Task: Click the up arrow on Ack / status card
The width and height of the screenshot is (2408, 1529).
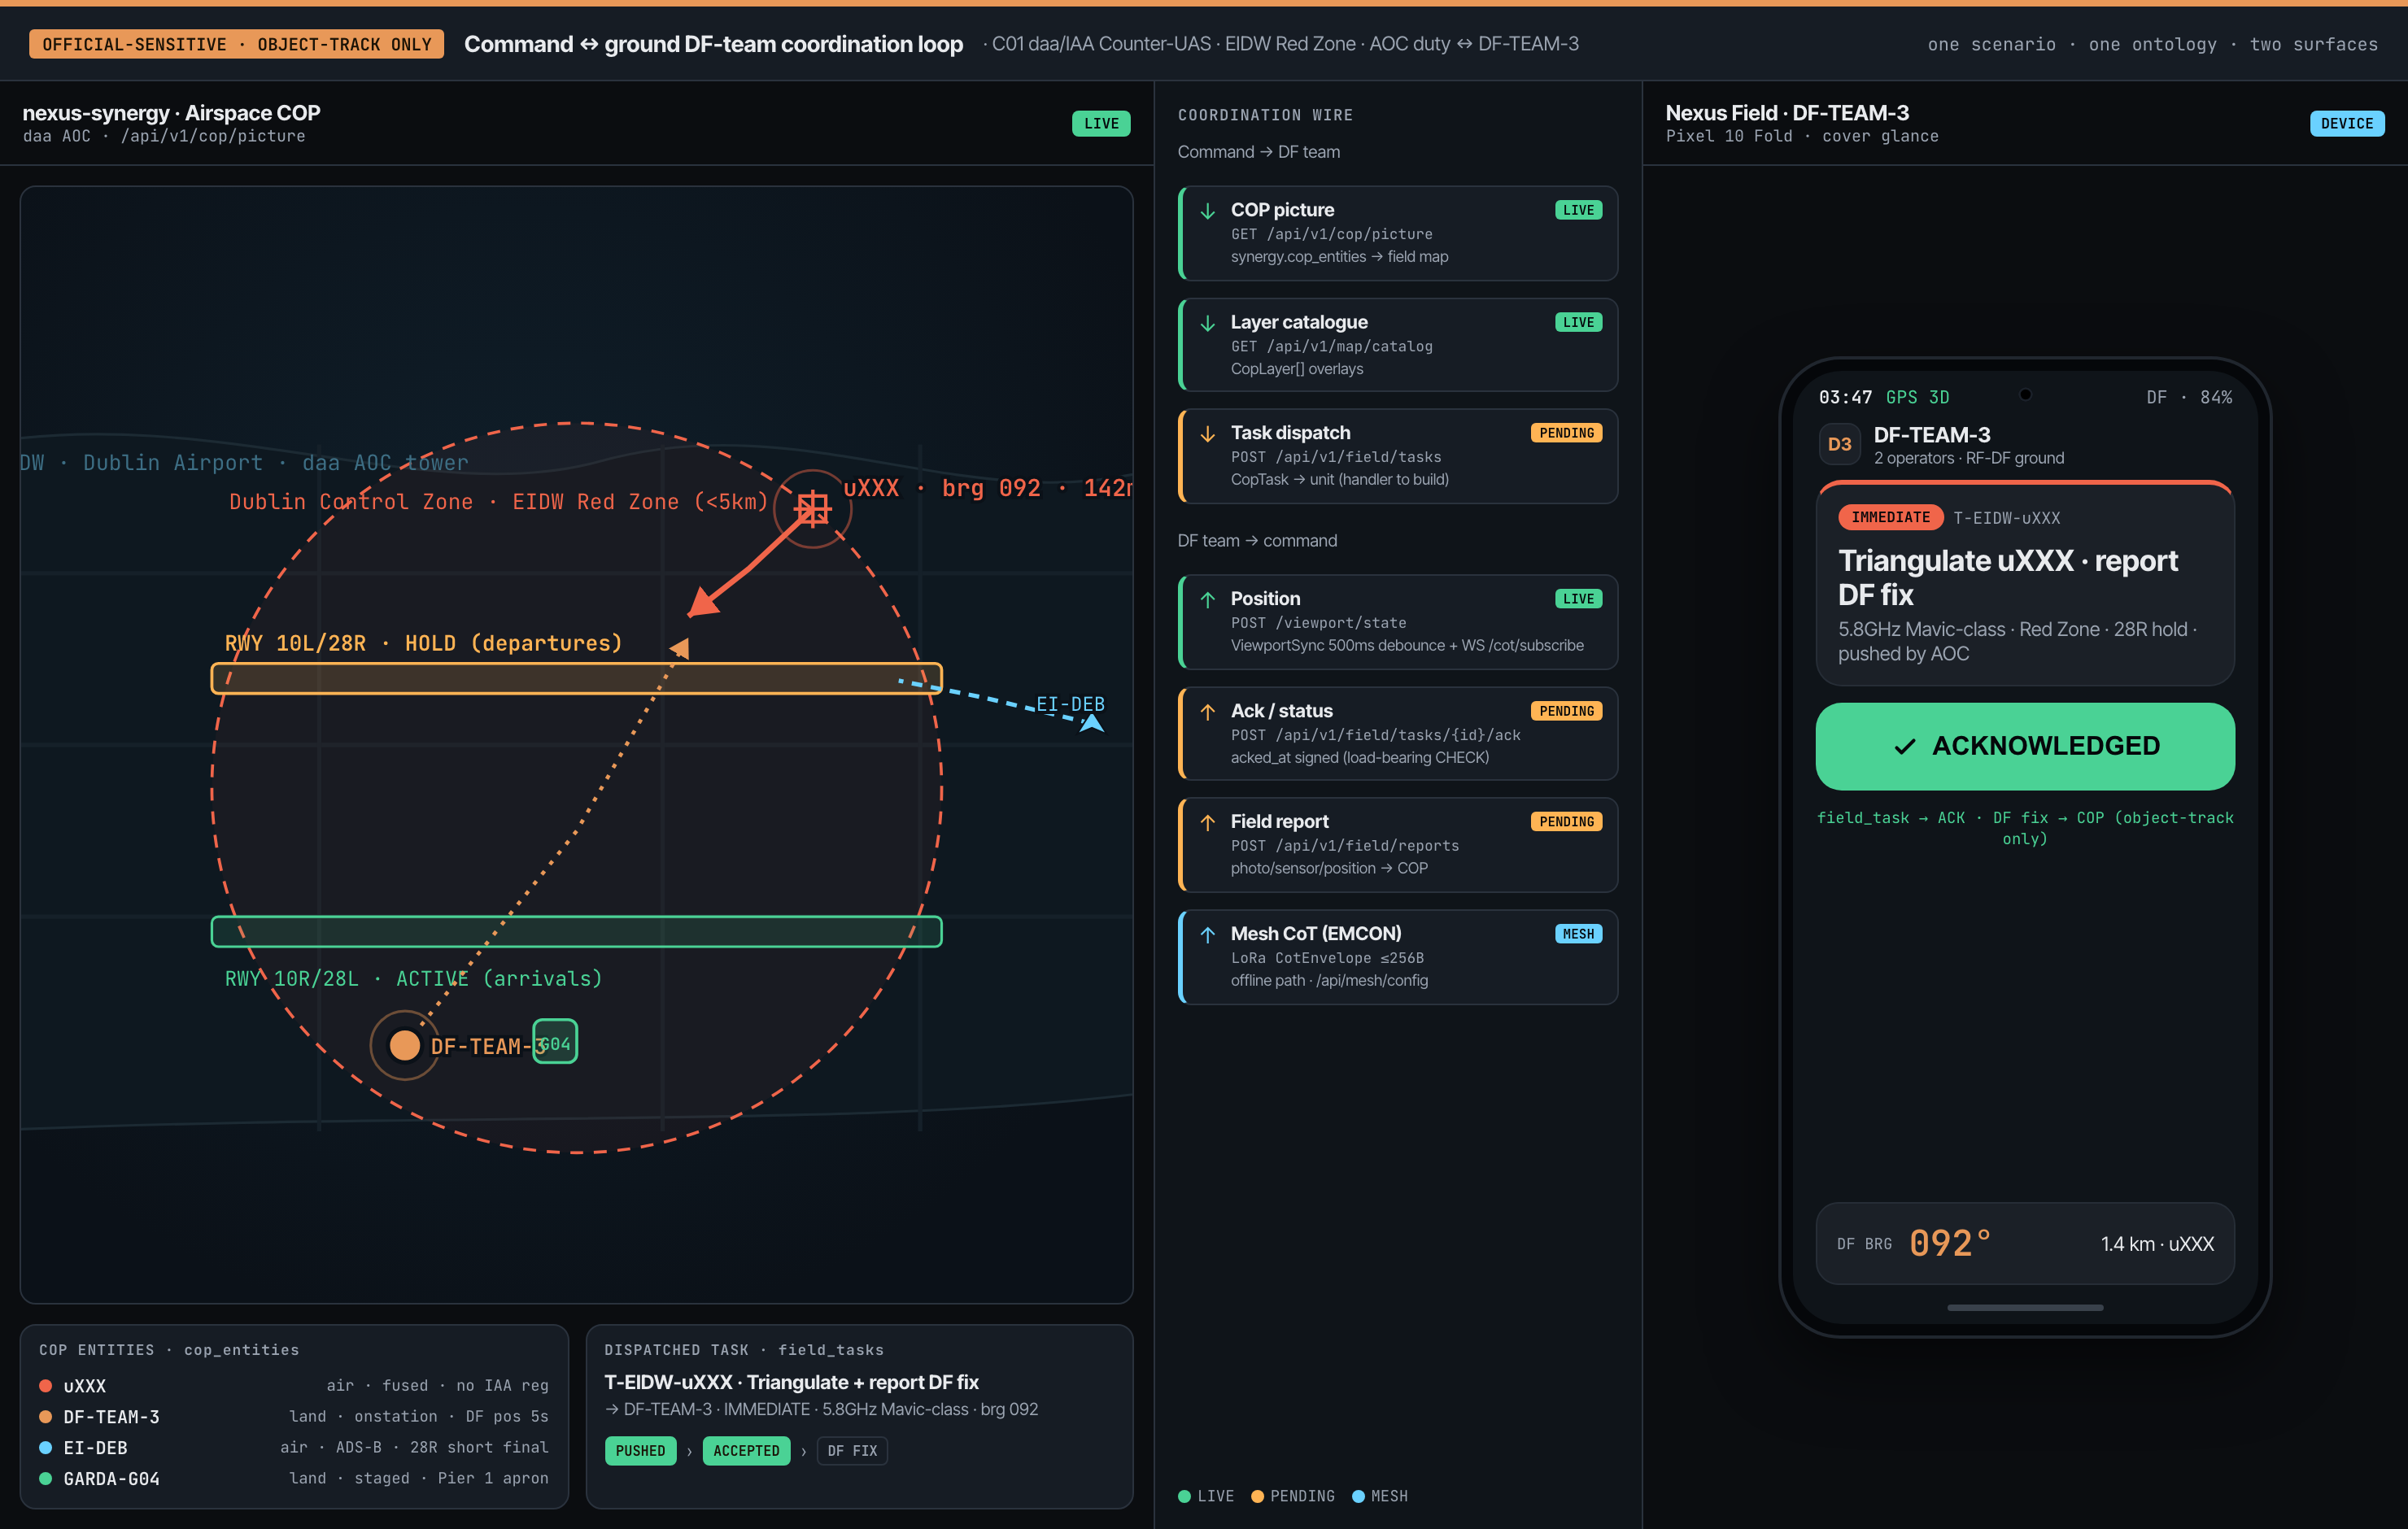Action: 1207,712
